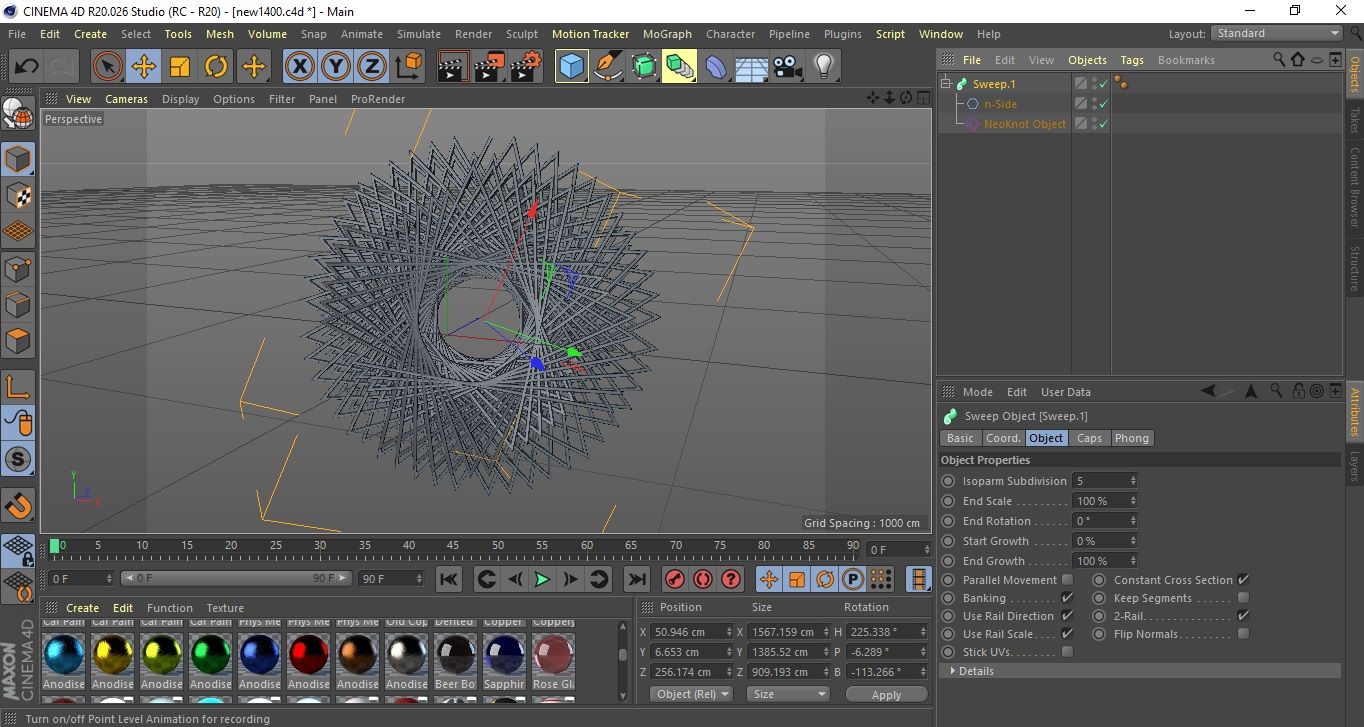Image resolution: width=1364 pixels, height=727 pixels.
Task: Toggle X axis lock
Action: point(299,67)
